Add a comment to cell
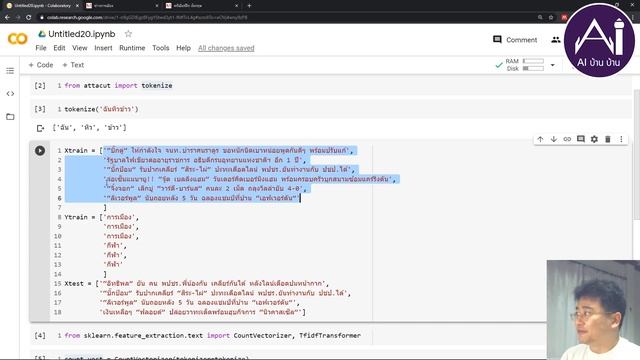 pyautogui.click(x=581, y=139)
